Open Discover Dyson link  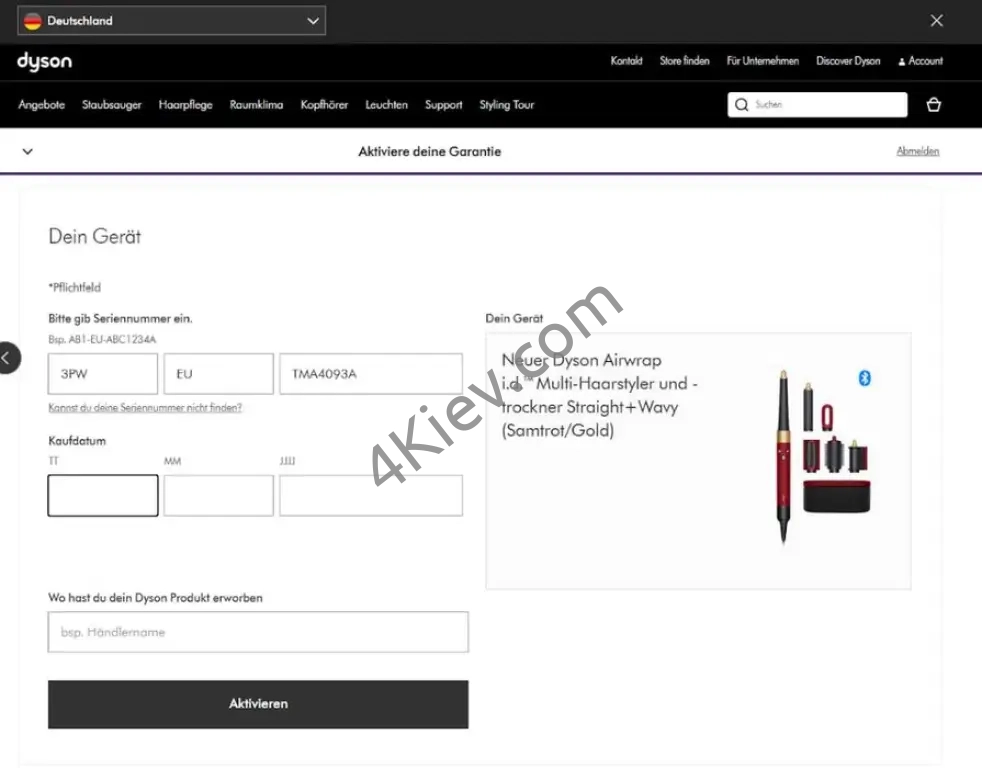pyautogui.click(x=848, y=61)
